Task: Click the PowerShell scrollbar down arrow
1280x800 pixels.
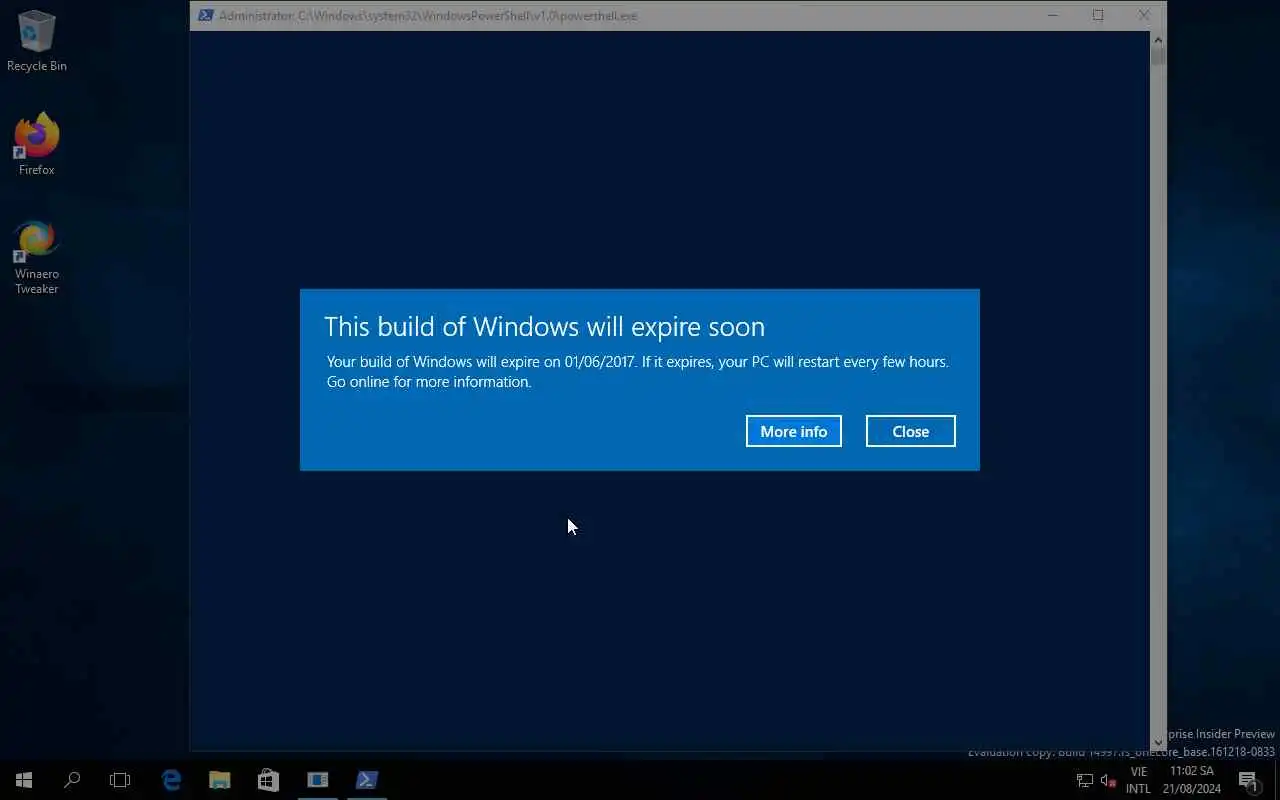Action: coord(1158,742)
